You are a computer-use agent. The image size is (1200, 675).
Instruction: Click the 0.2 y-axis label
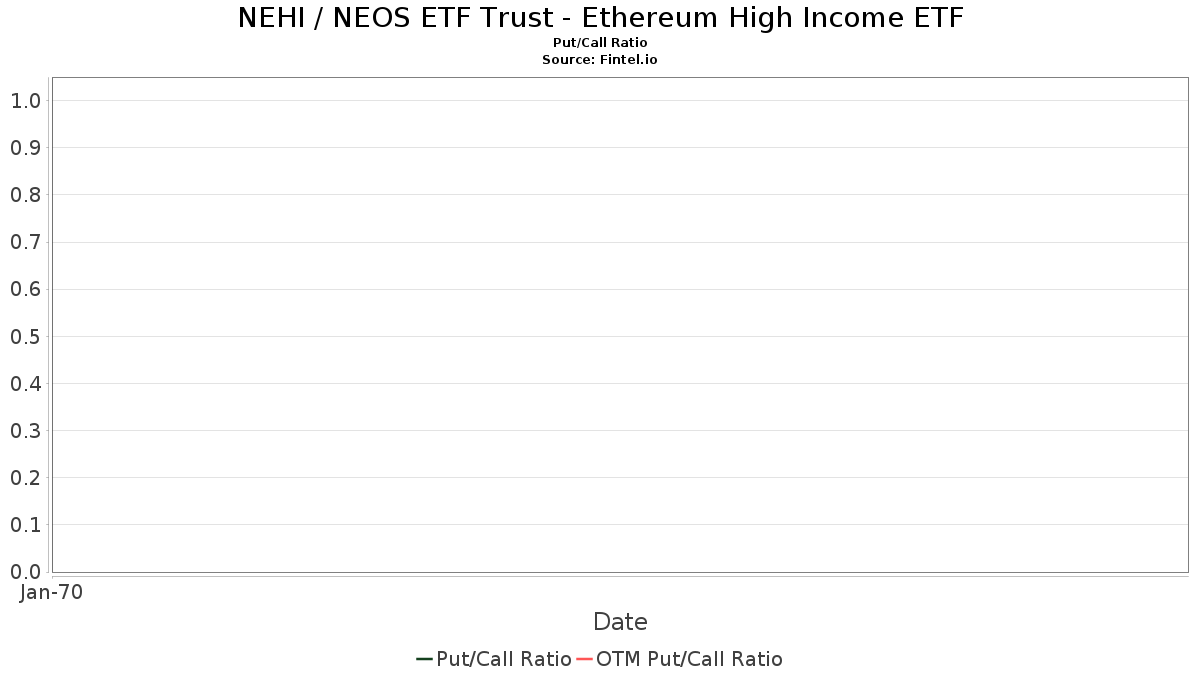pos(25,478)
